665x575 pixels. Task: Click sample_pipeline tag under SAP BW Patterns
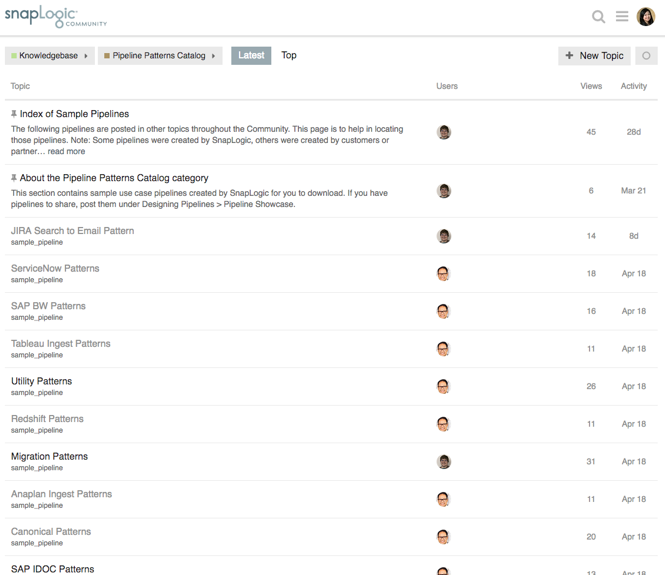37,318
